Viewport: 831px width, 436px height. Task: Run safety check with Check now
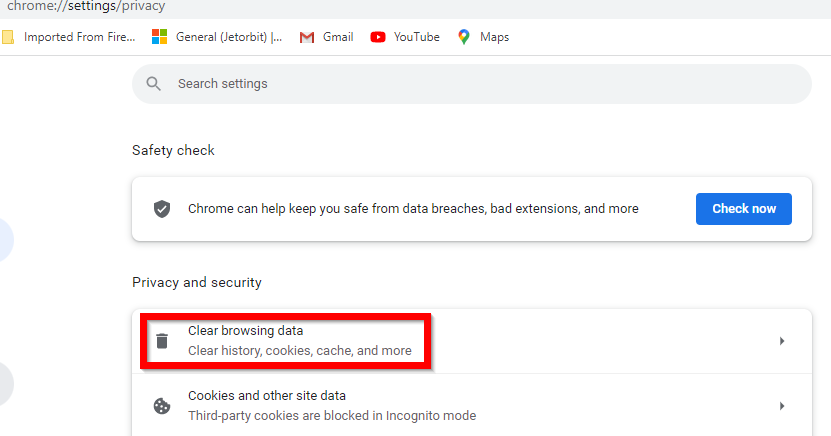pyautogui.click(x=744, y=209)
